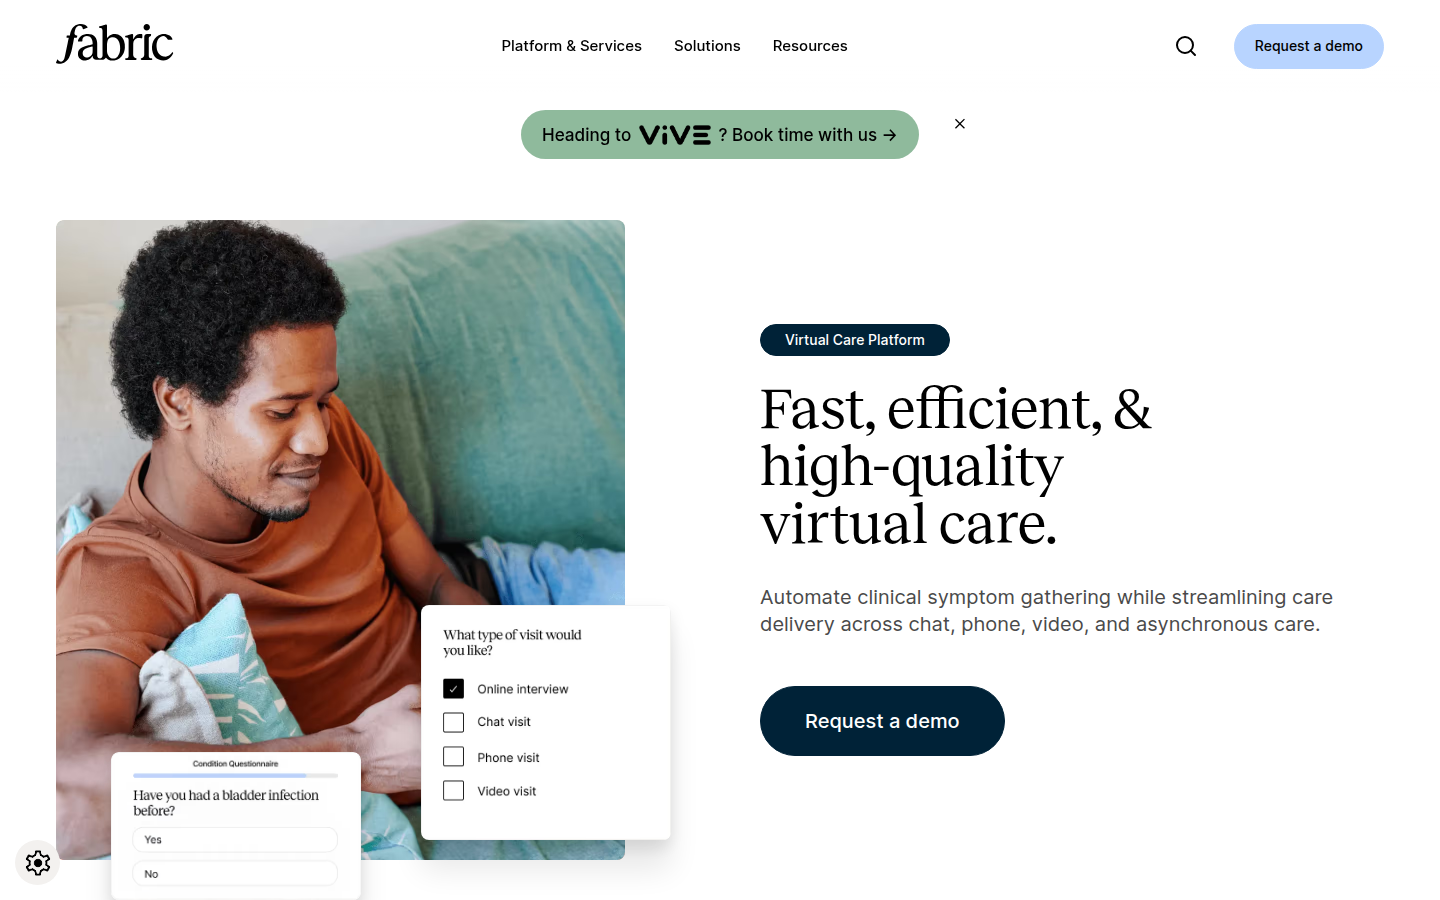The height and width of the screenshot is (900, 1440).
Task: Expand the Resources menu
Action: pyautogui.click(x=810, y=46)
